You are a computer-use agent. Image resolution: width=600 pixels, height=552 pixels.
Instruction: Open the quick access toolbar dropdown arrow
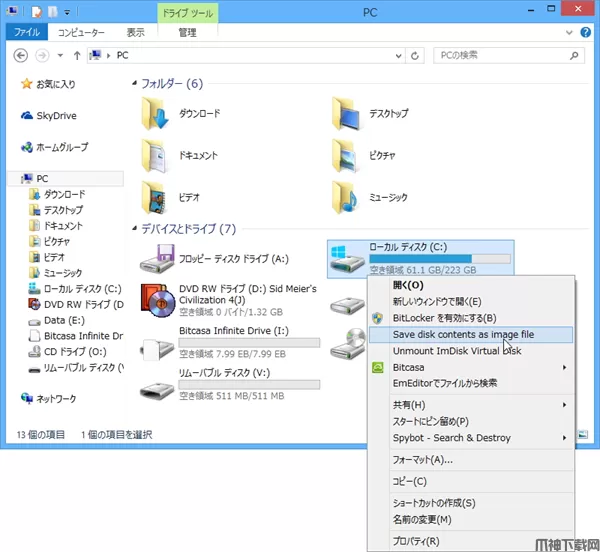click(x=67, y=12)
